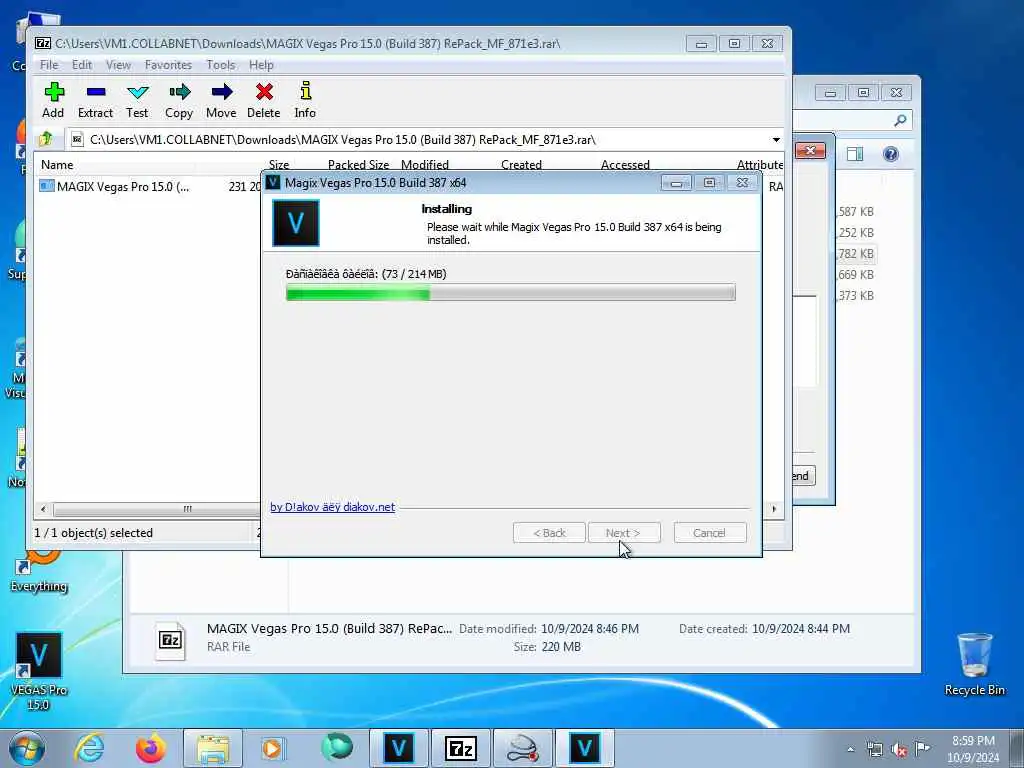Click the installer's Cancel button
Image resolution: width=1024 pixels, height=768 pixels.
(710, 533)
